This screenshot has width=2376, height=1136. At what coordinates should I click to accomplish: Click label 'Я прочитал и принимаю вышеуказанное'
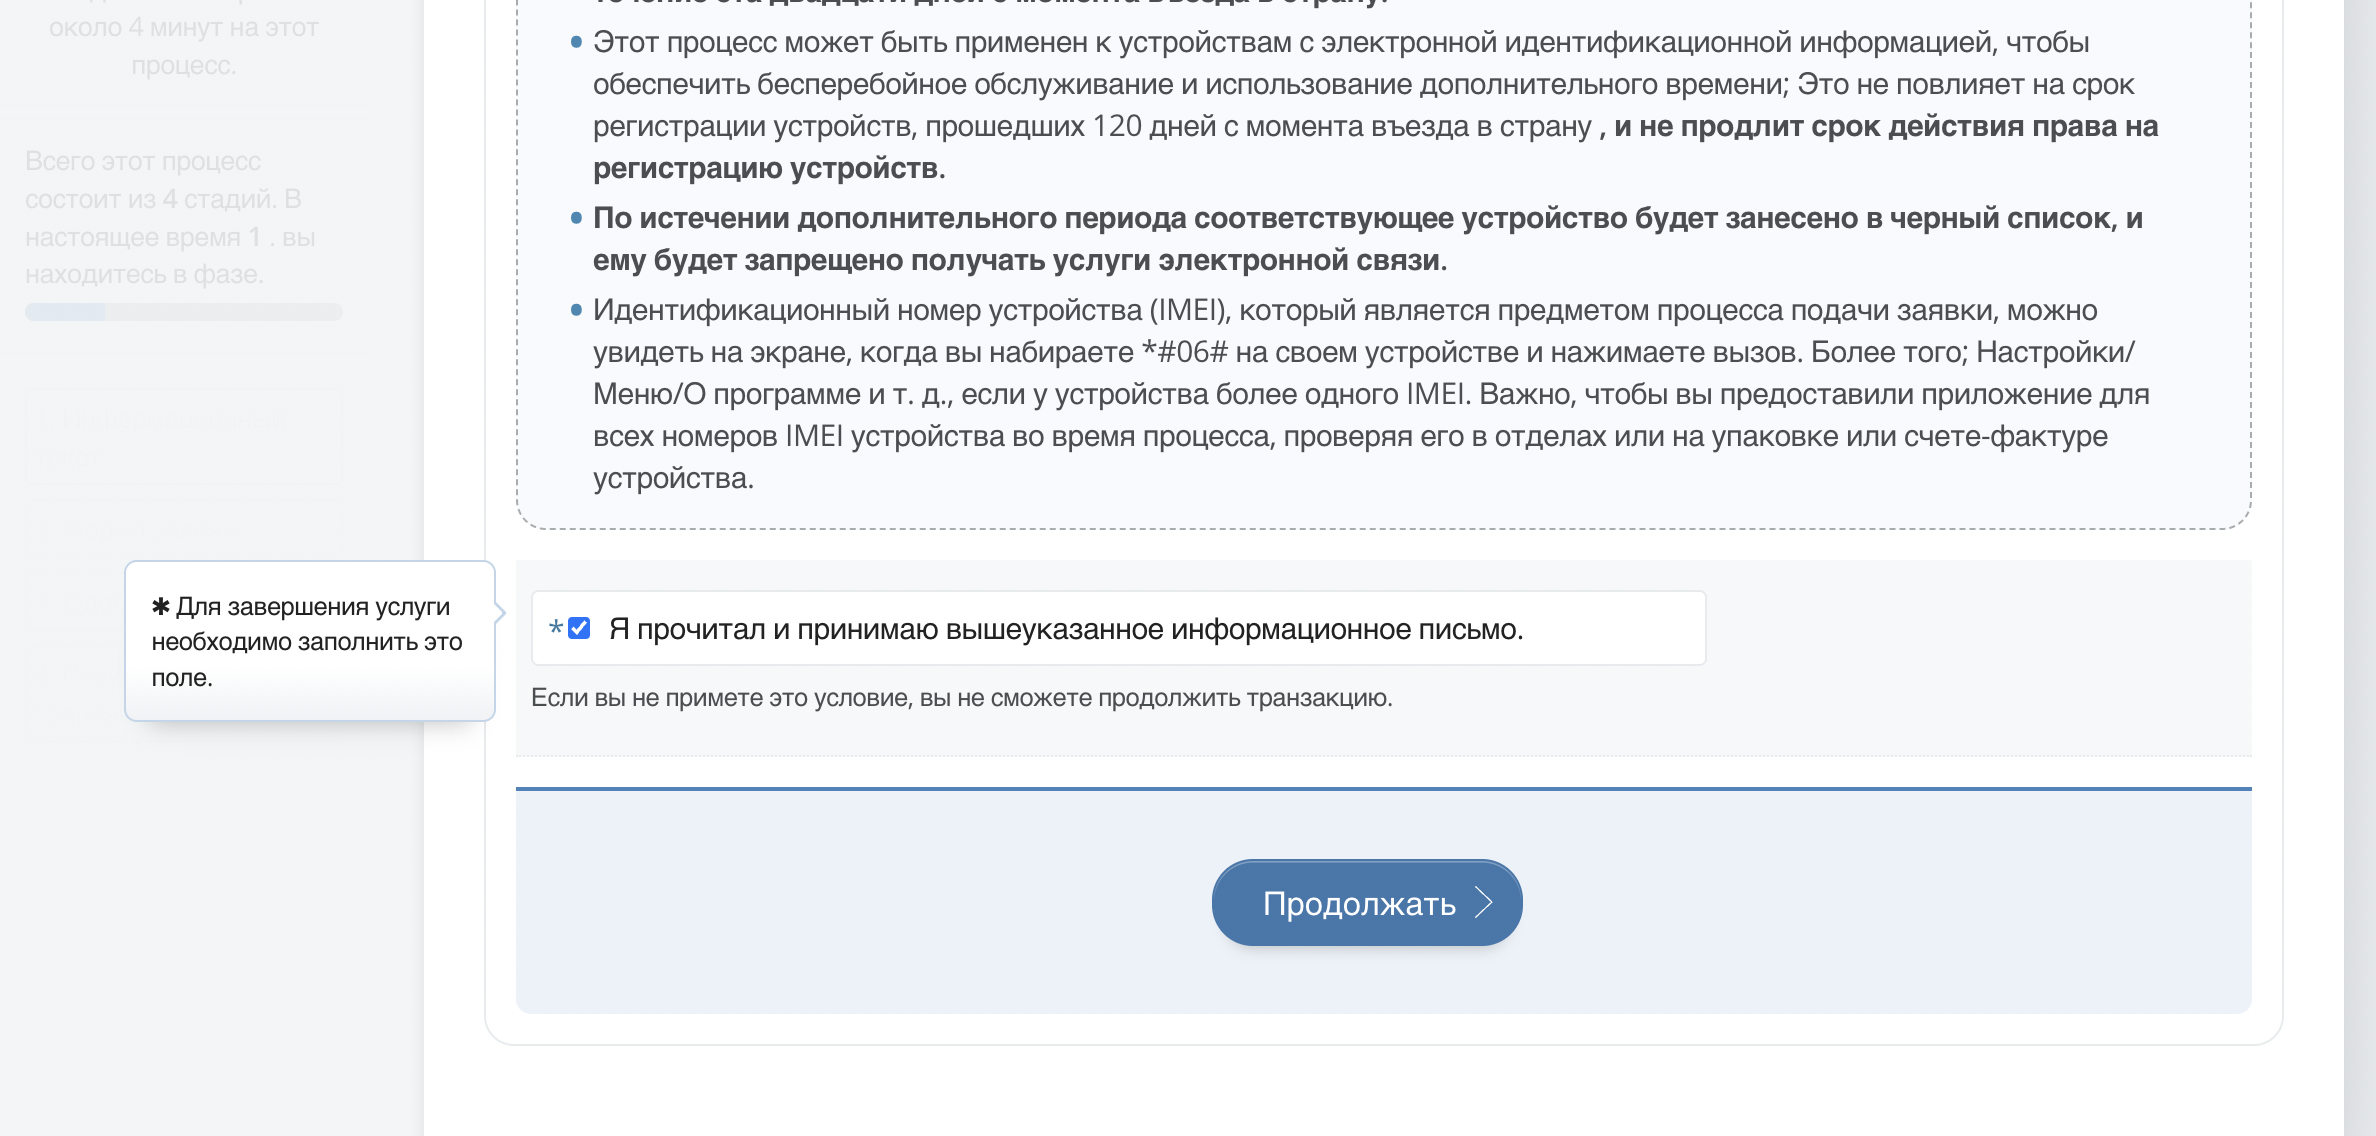1065,629
